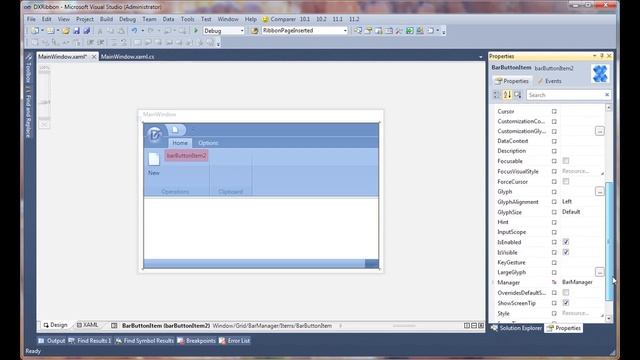The height and width of the screenshot is (360, 640).
Task: Open the Find Symbol Results tab
Action: pyautogui.click(x=144, y=340)
